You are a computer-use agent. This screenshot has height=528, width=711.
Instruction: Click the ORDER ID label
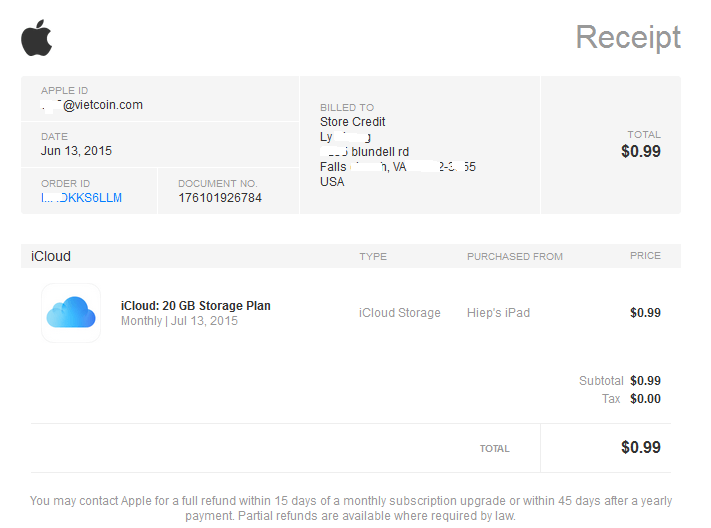(65, 183)
